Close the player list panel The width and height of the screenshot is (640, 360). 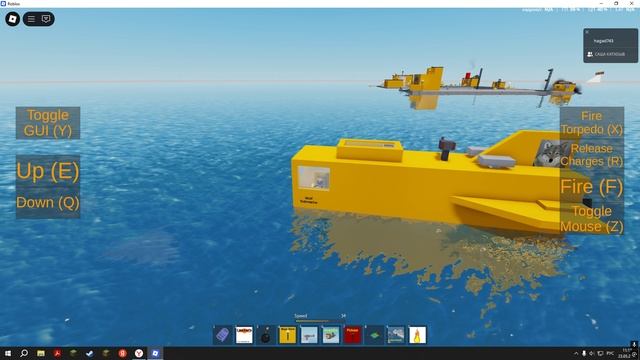pyautogui.click(x=587, y=32)
